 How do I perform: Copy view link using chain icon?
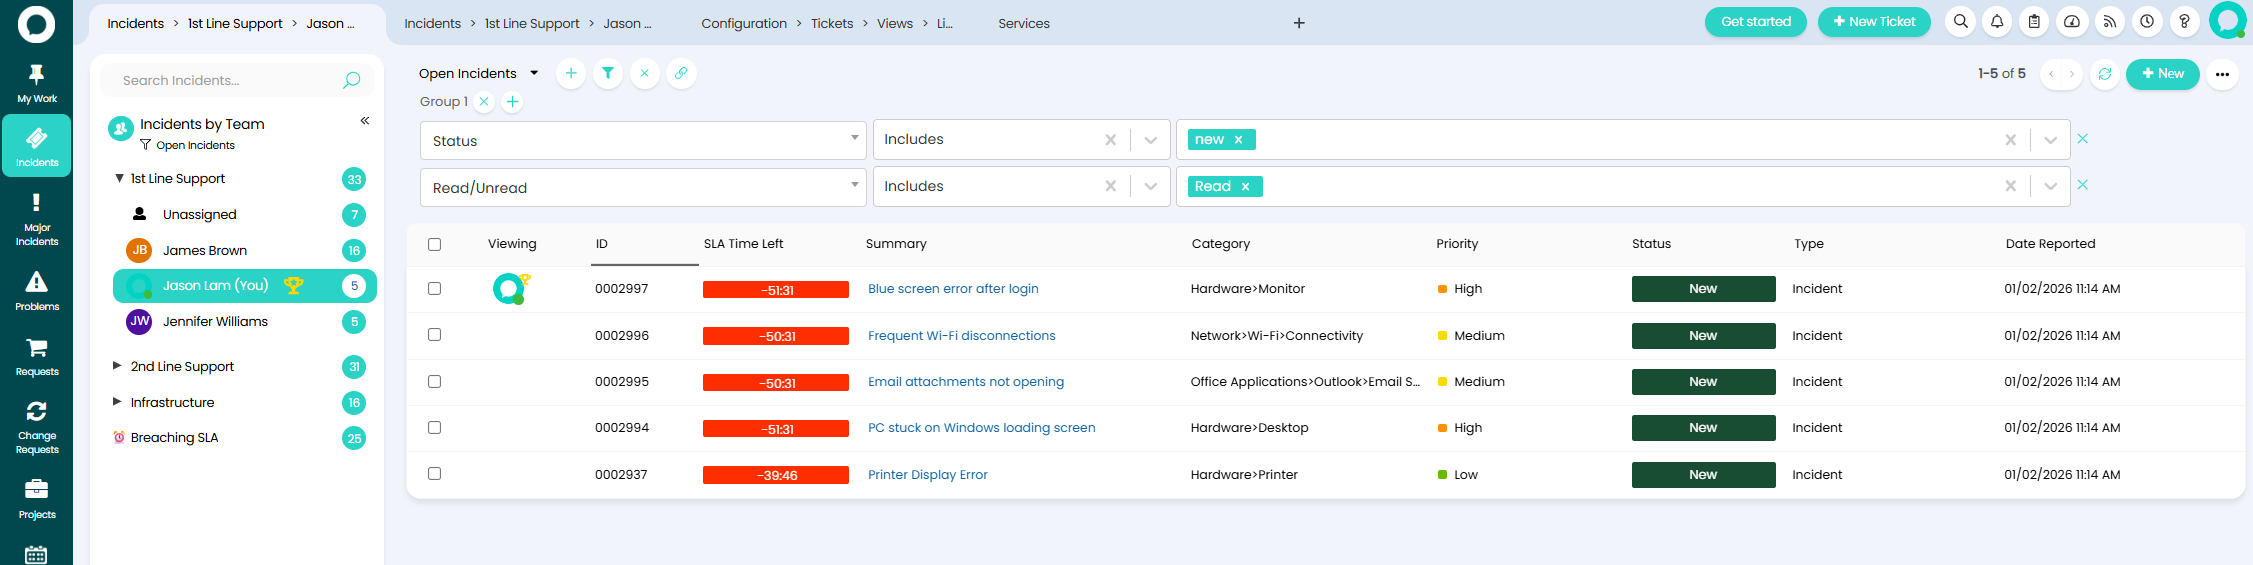point(681,73)
